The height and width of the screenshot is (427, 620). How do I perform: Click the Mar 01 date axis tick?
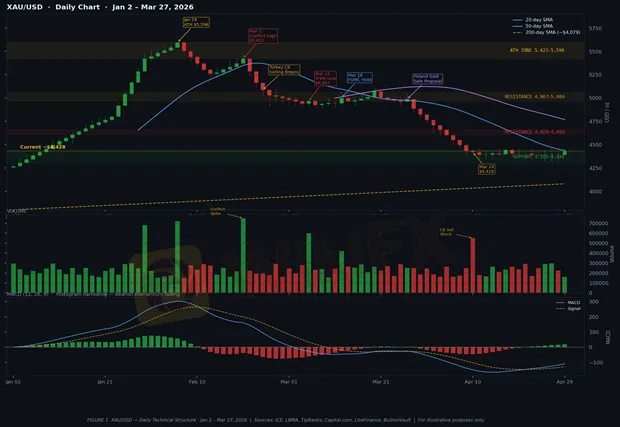(x=289, y=381)
